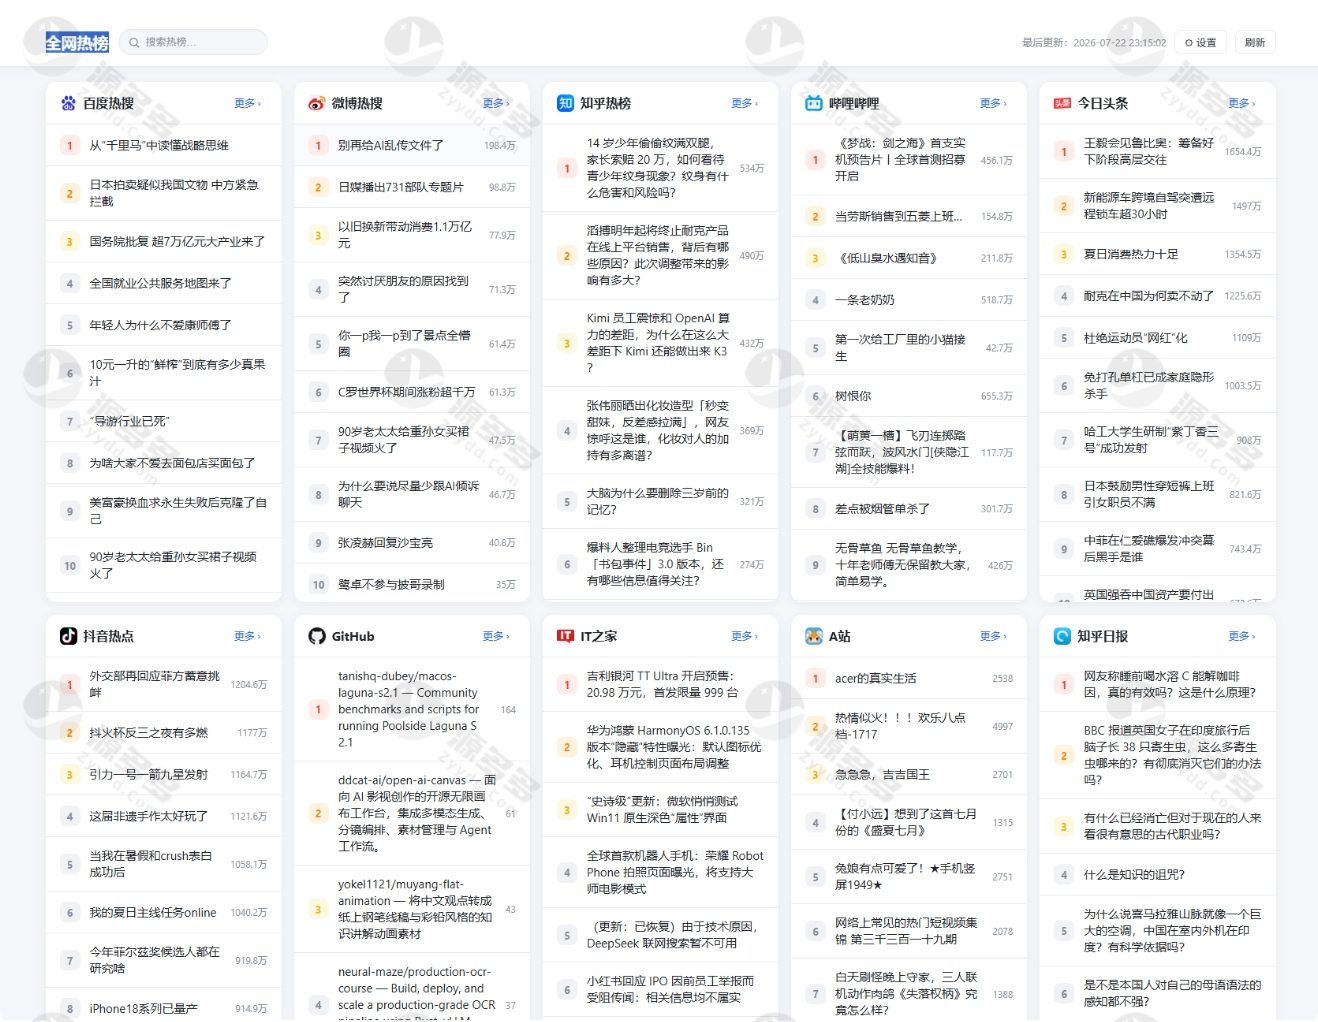Screen dimensions: 1318x1022
Task: Click the 今日头条 red logo icon
Action: coord(1062,103)
